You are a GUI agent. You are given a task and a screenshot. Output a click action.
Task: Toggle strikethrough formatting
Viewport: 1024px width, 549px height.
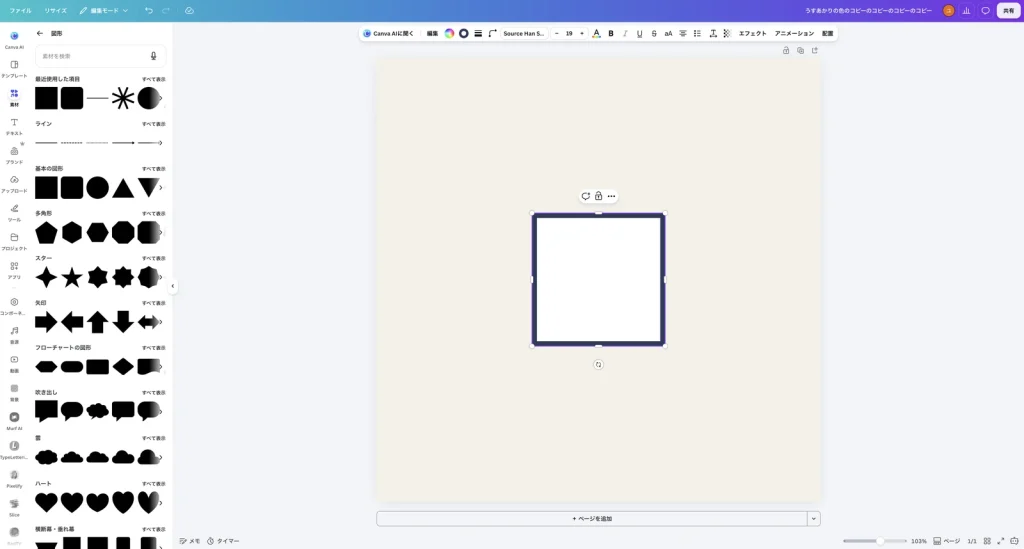click(x=654, y=33)
